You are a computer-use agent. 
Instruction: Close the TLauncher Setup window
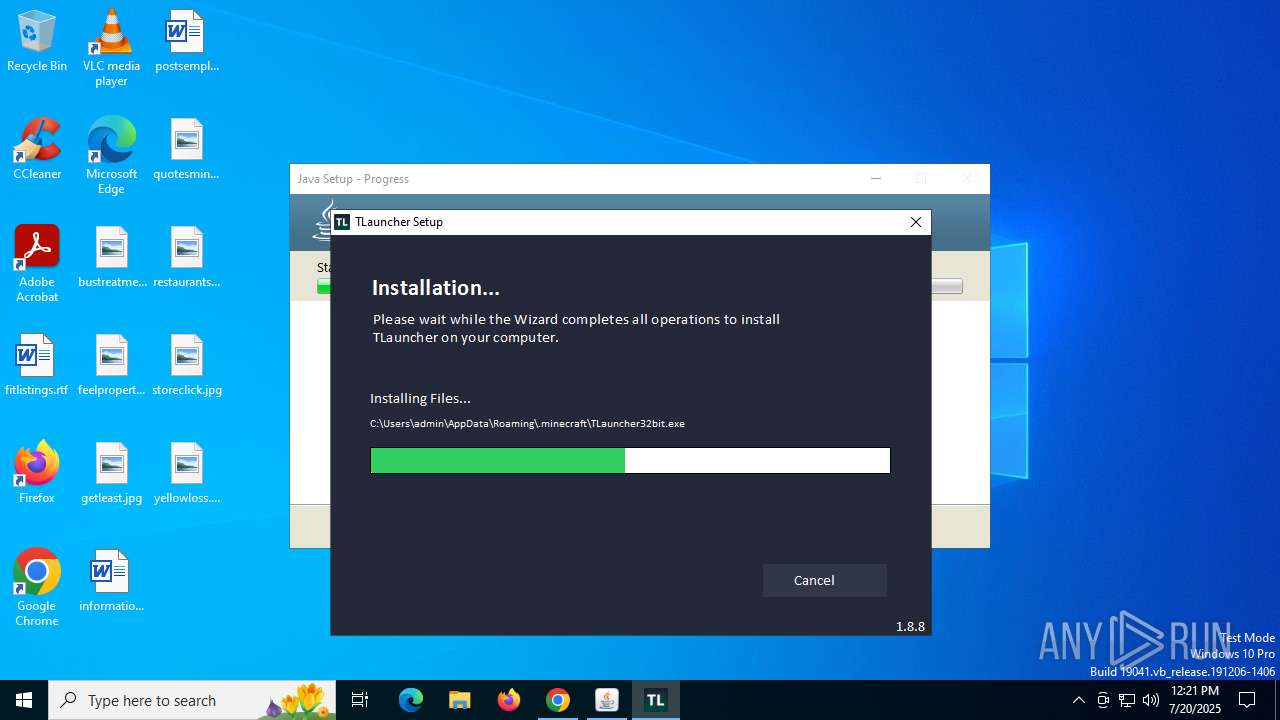915,222
